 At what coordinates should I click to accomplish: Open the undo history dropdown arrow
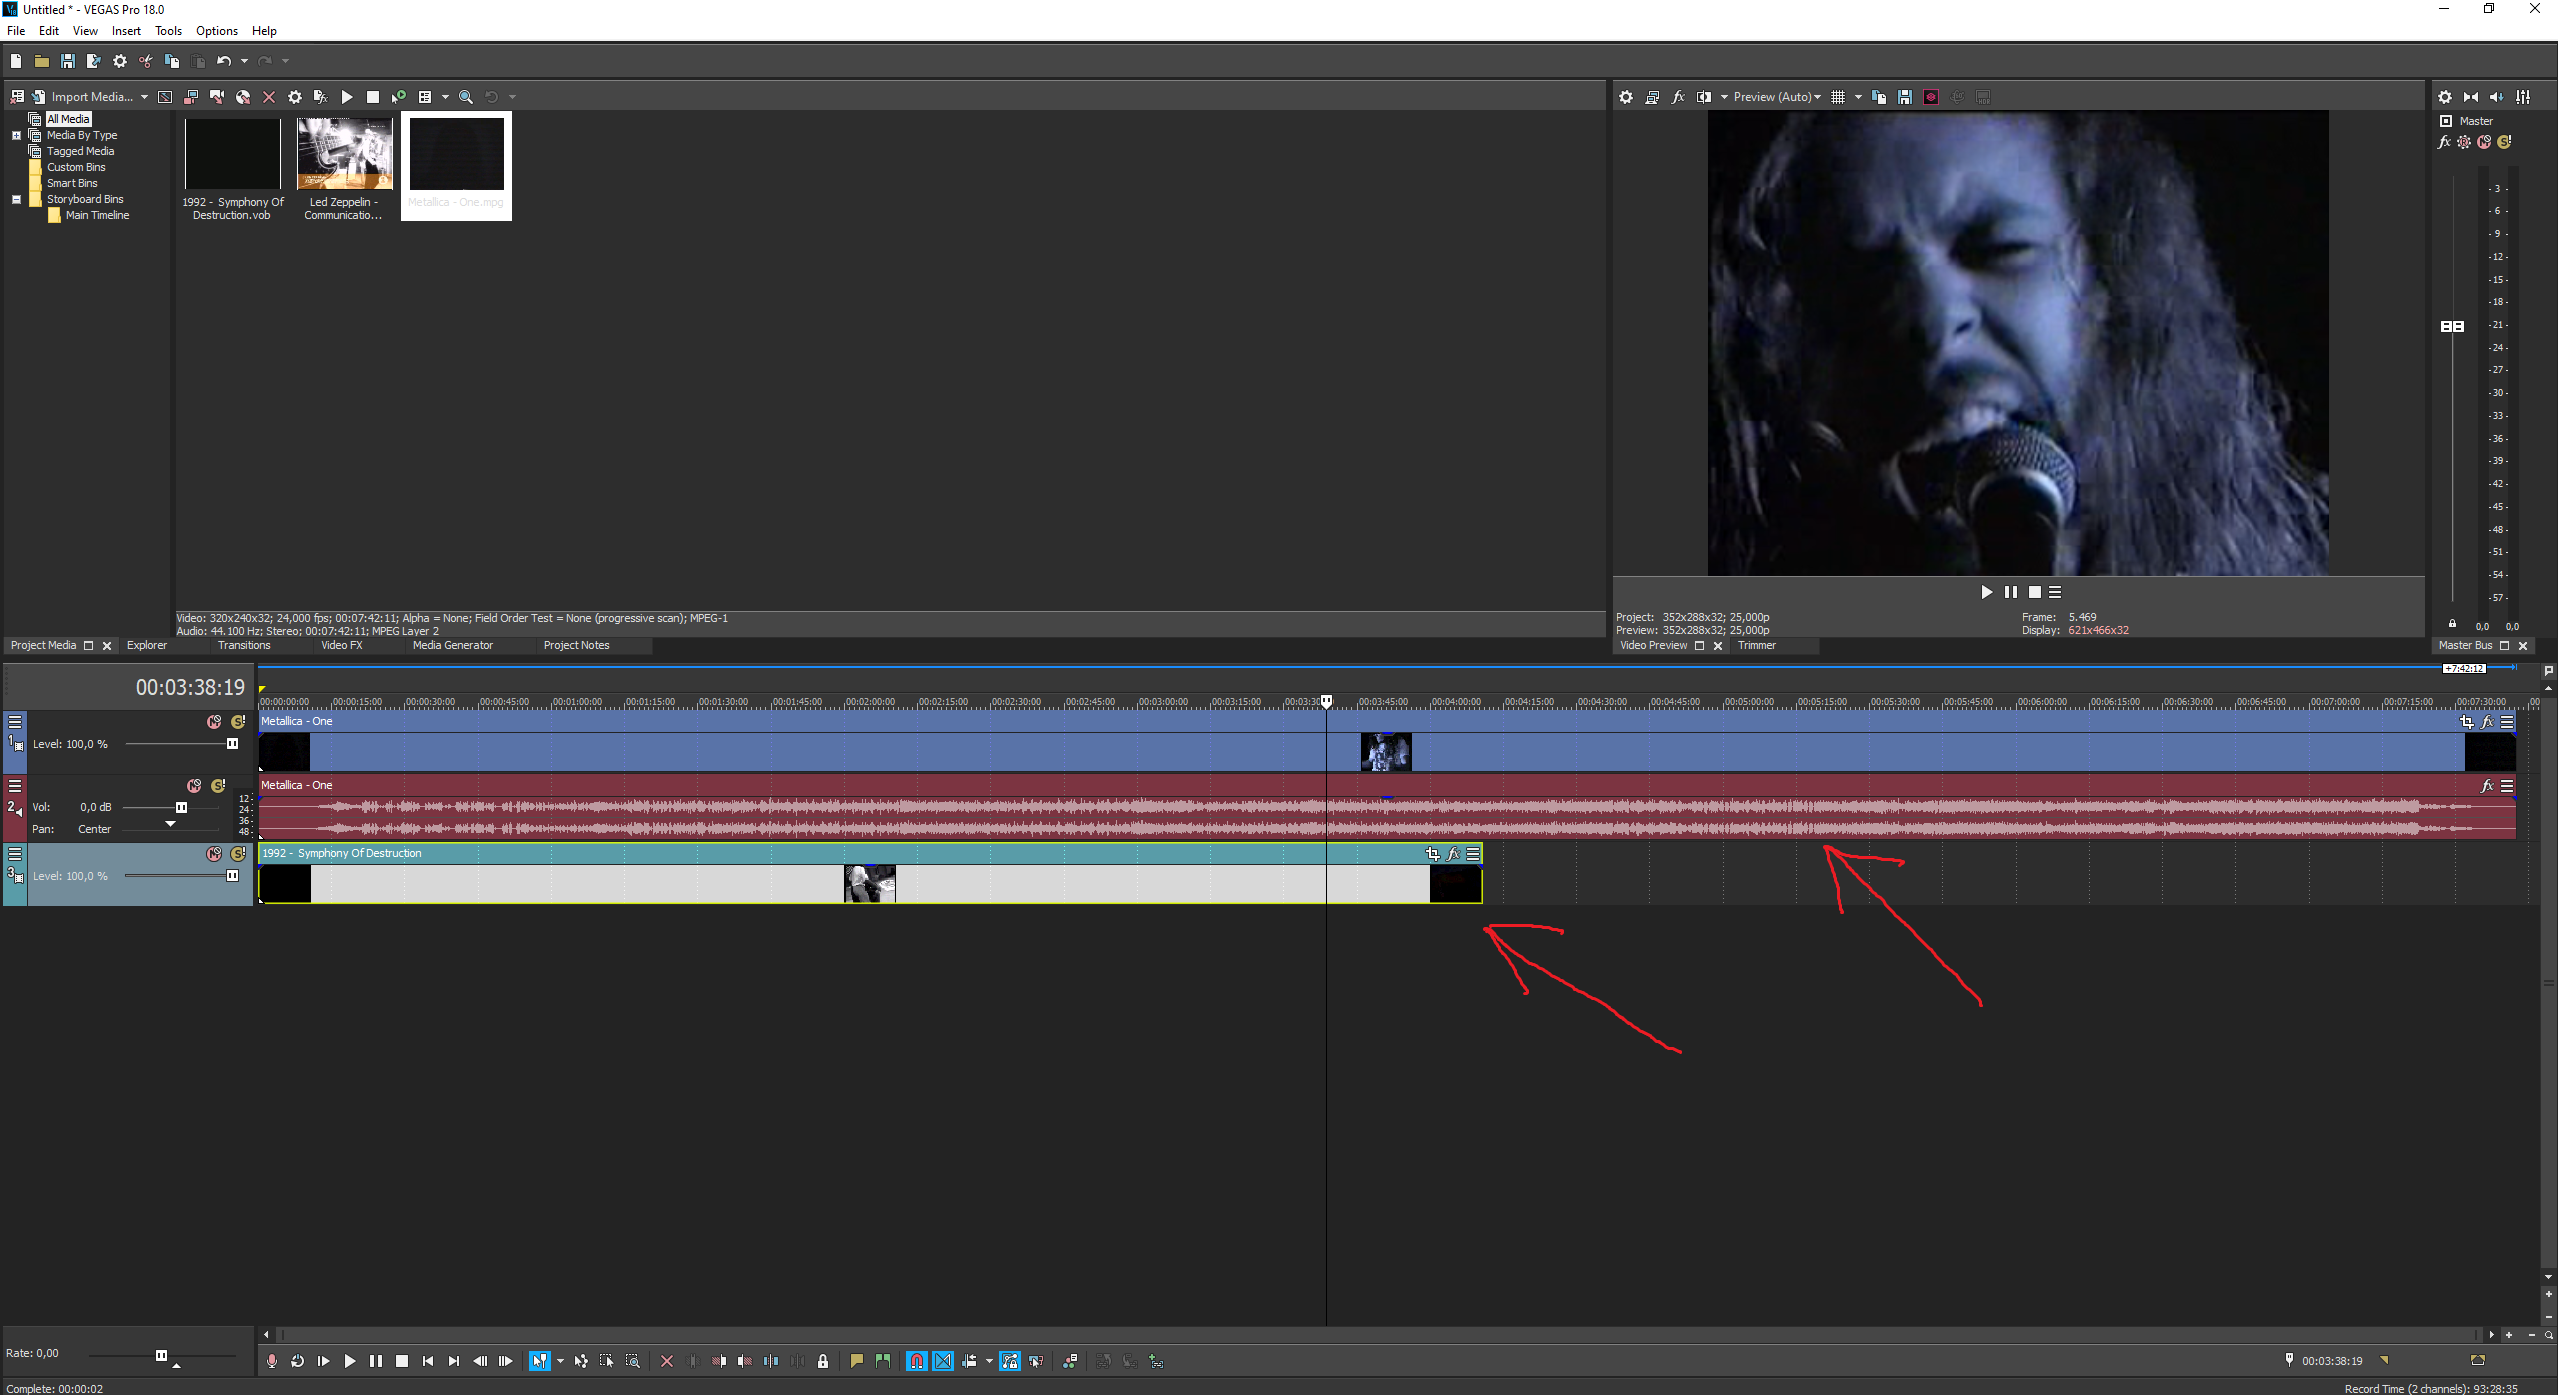[244, 61]
